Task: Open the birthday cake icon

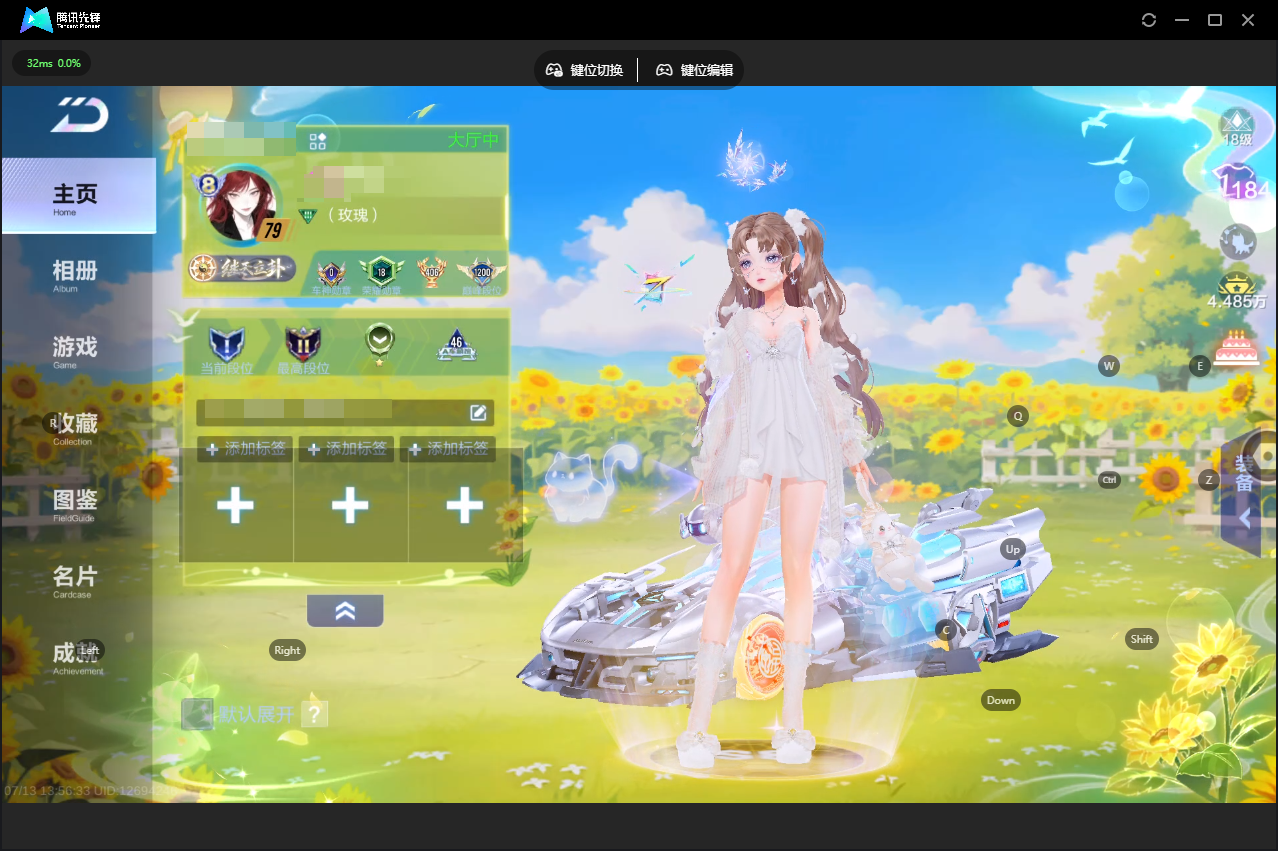Action: pos(1236,347)
